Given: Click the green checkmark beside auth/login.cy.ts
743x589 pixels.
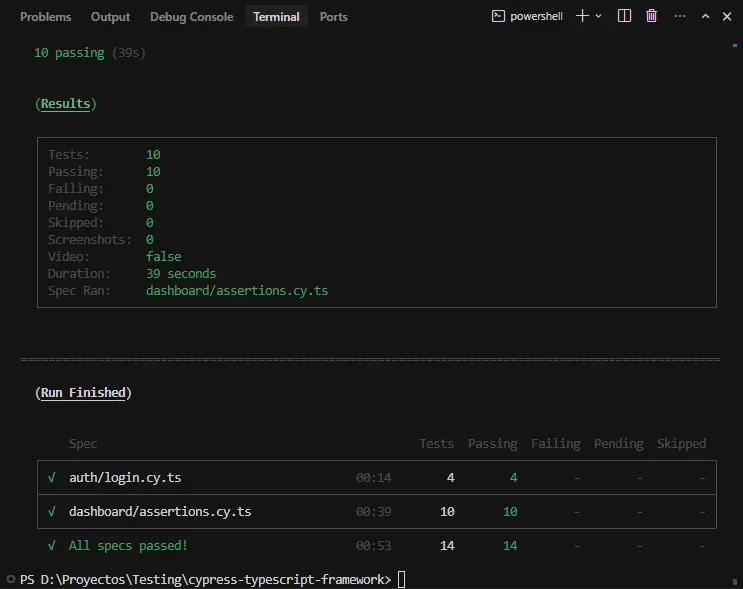Looking at the screenshot, I should point(52,478).
